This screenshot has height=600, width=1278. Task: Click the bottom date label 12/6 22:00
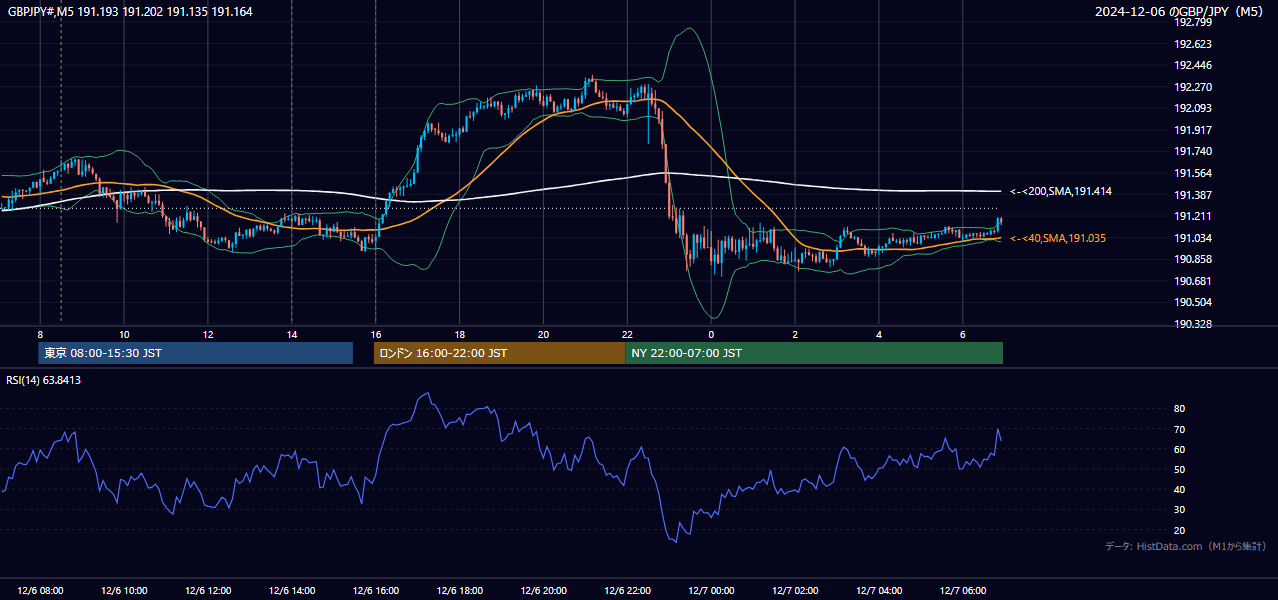click(627, 590)
